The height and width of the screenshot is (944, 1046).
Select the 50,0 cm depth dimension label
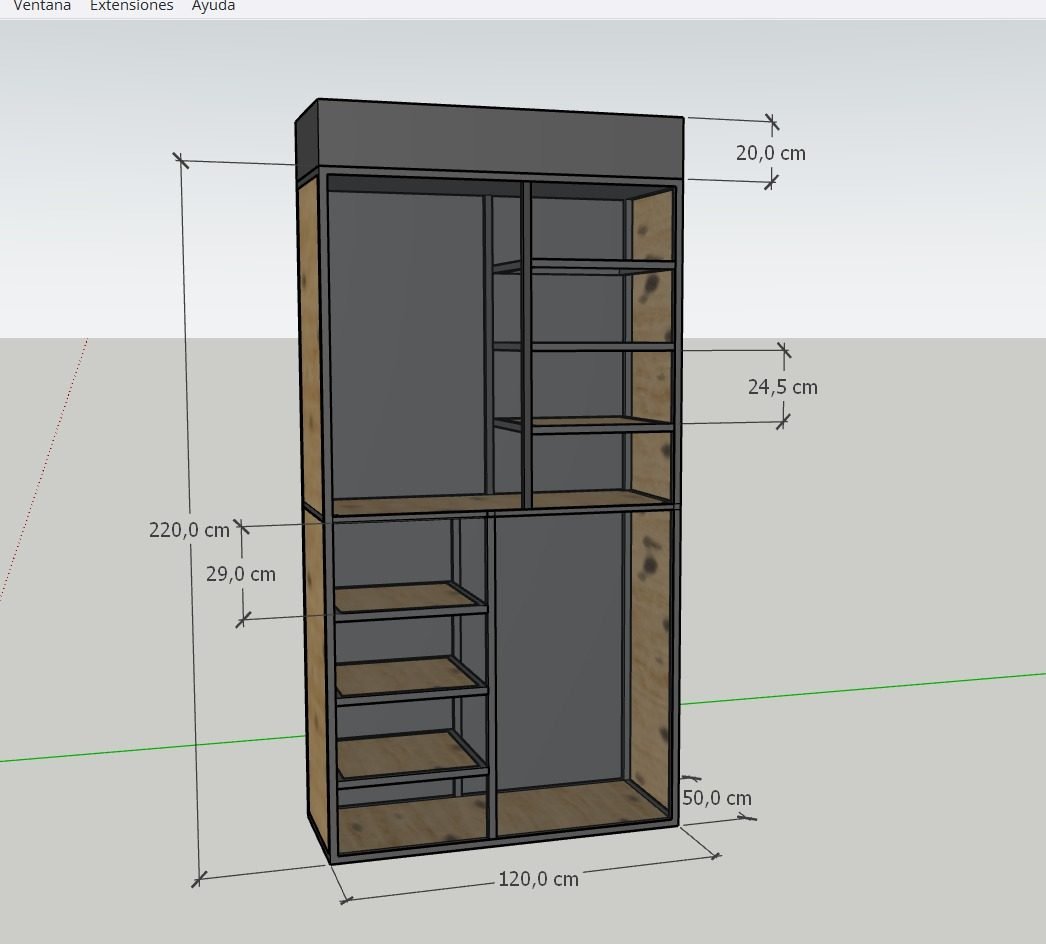717,798
